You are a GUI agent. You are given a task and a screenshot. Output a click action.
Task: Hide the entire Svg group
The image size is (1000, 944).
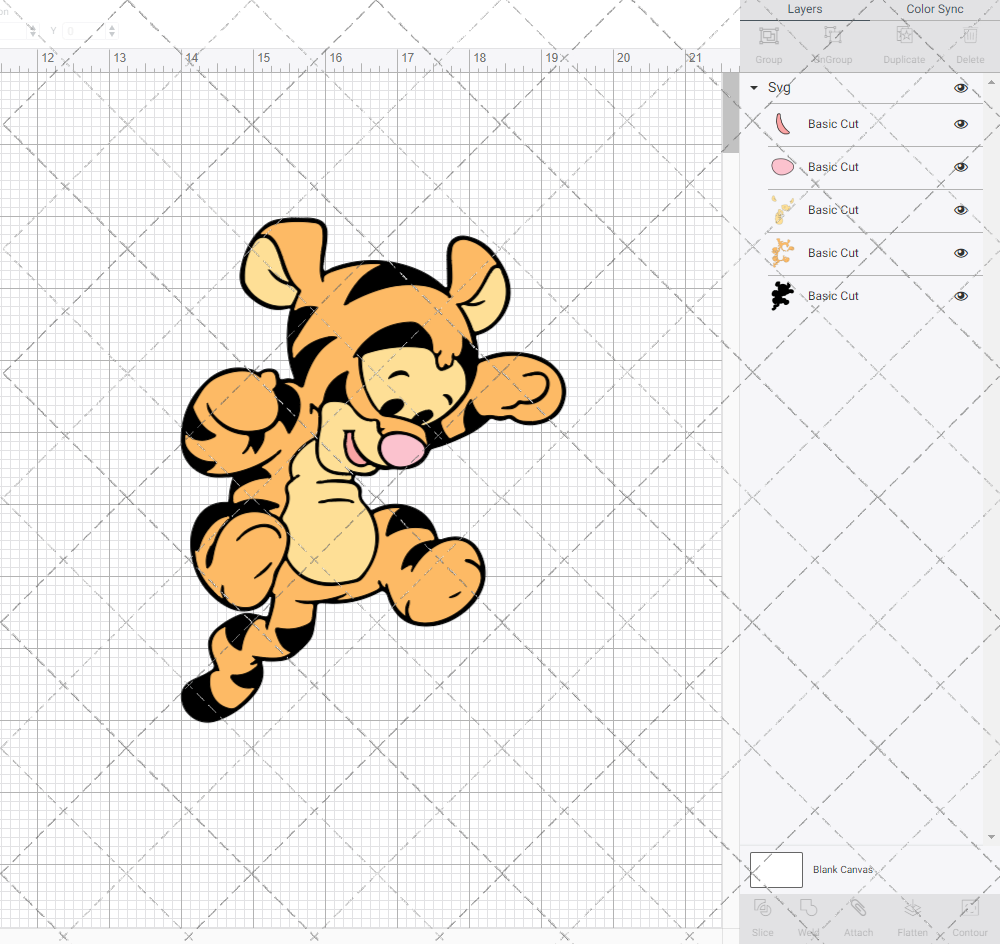pyautogui.click(x=960, y=88)
